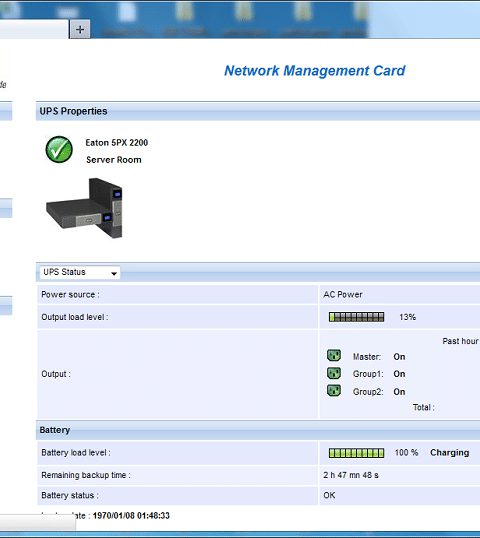Screen dimensions: 480x538
Task: Click the Network Management Card title
Action: pos(315,71)
